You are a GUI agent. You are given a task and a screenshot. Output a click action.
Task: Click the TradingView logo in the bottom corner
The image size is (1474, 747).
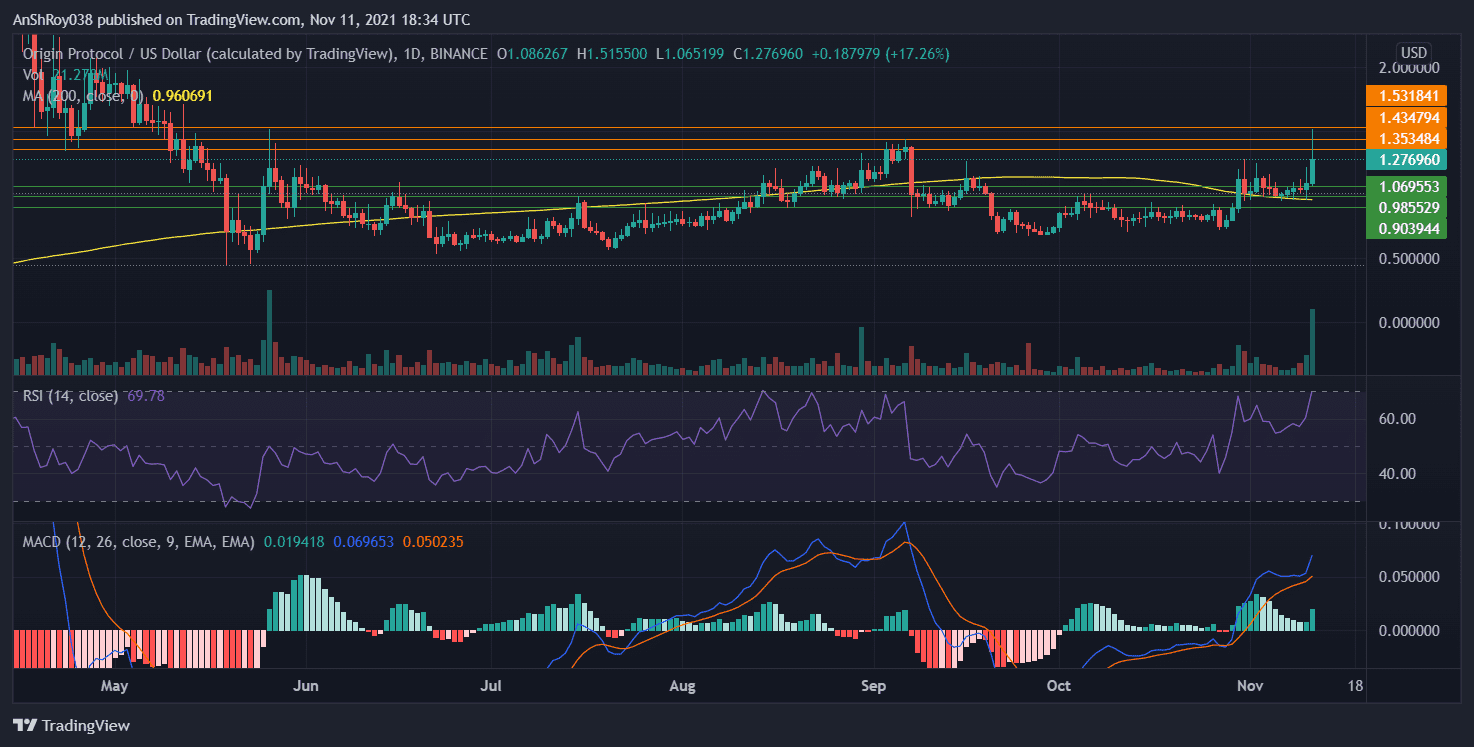tap(70, 725)
